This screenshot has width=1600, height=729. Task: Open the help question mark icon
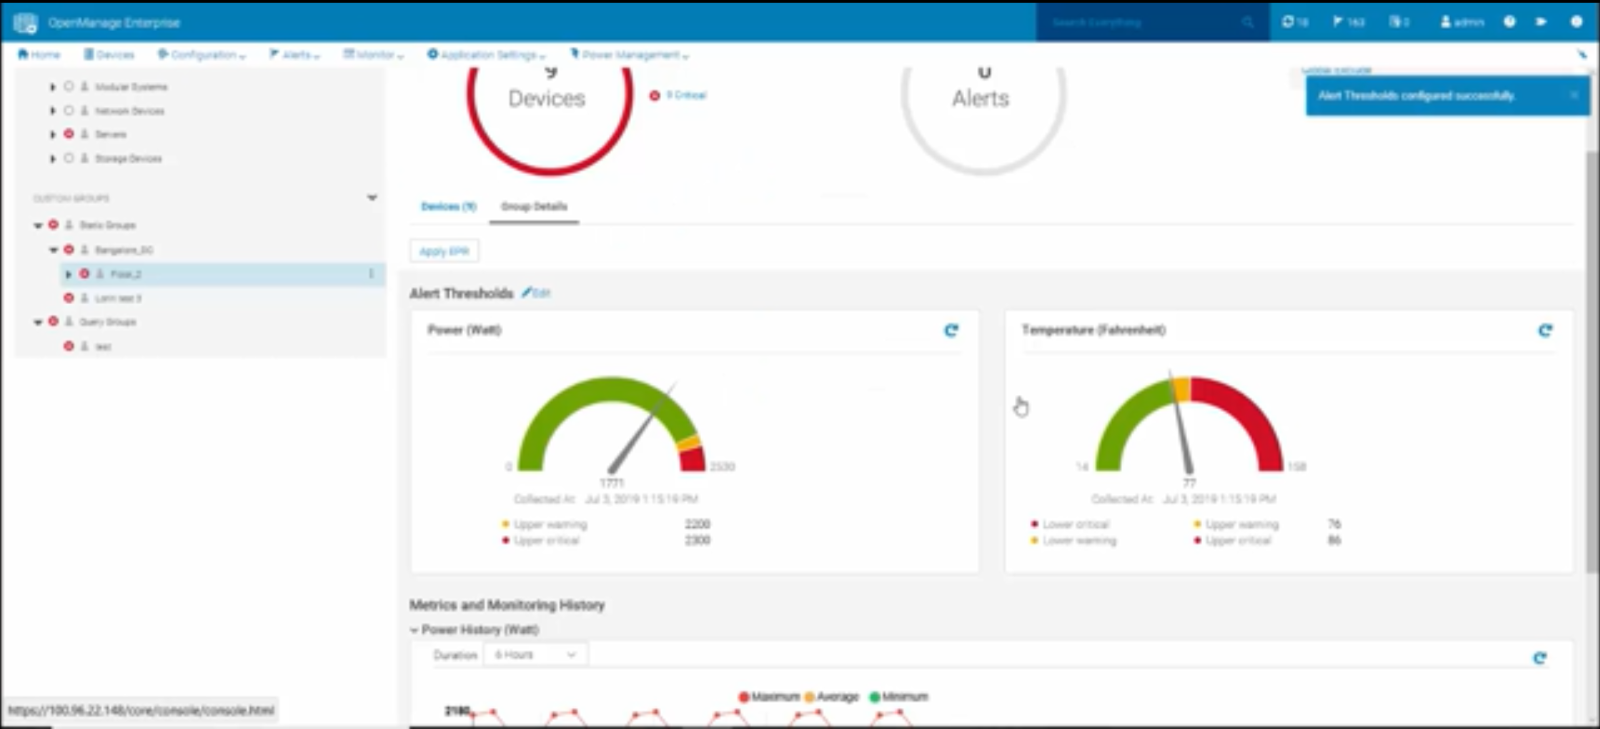point(1509,21)
